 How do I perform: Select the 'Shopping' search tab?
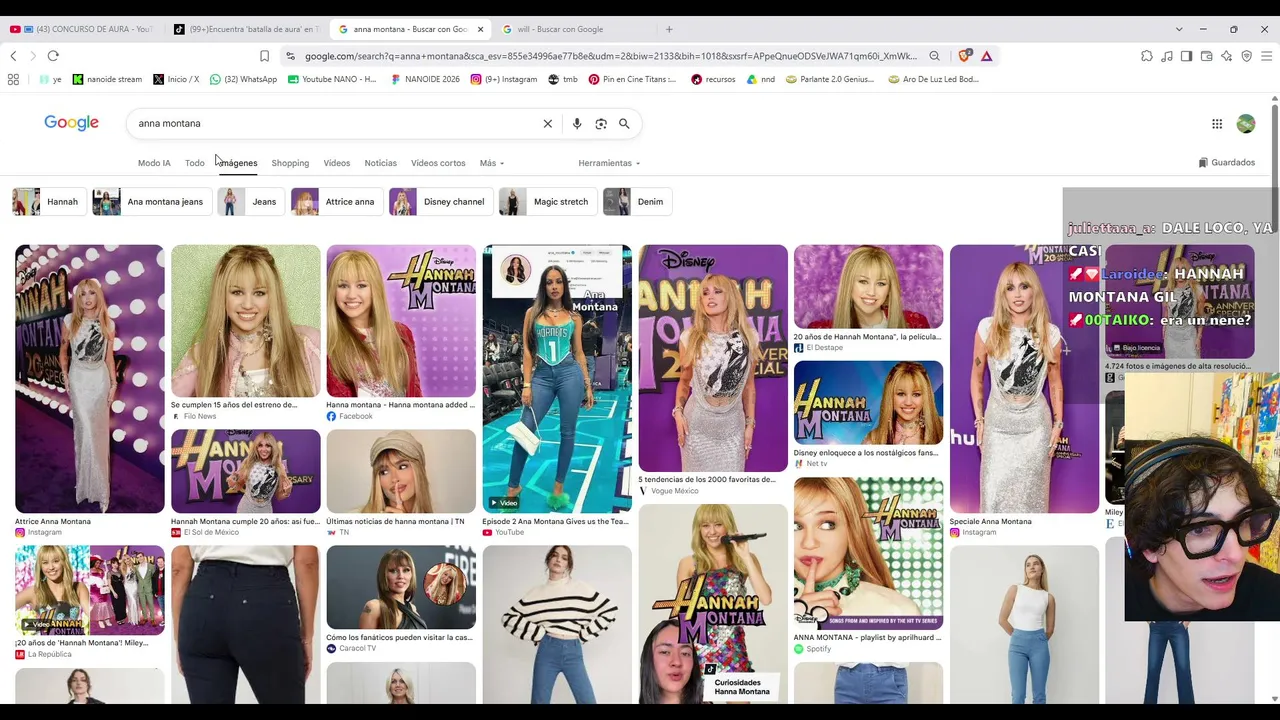pyautogui.click(x=290, y=163)
